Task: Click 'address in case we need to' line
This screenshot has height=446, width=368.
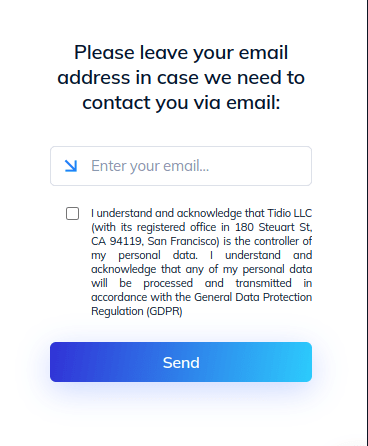Action: [x=181, y=77]
